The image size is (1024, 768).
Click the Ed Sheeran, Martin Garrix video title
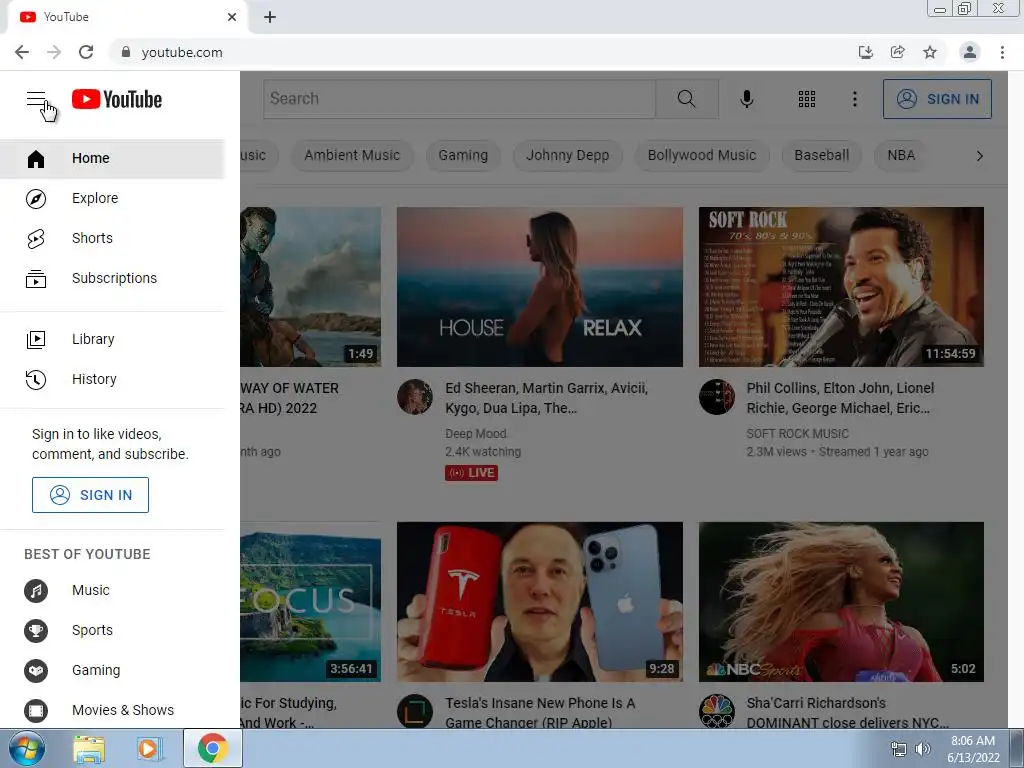(547, 398)
